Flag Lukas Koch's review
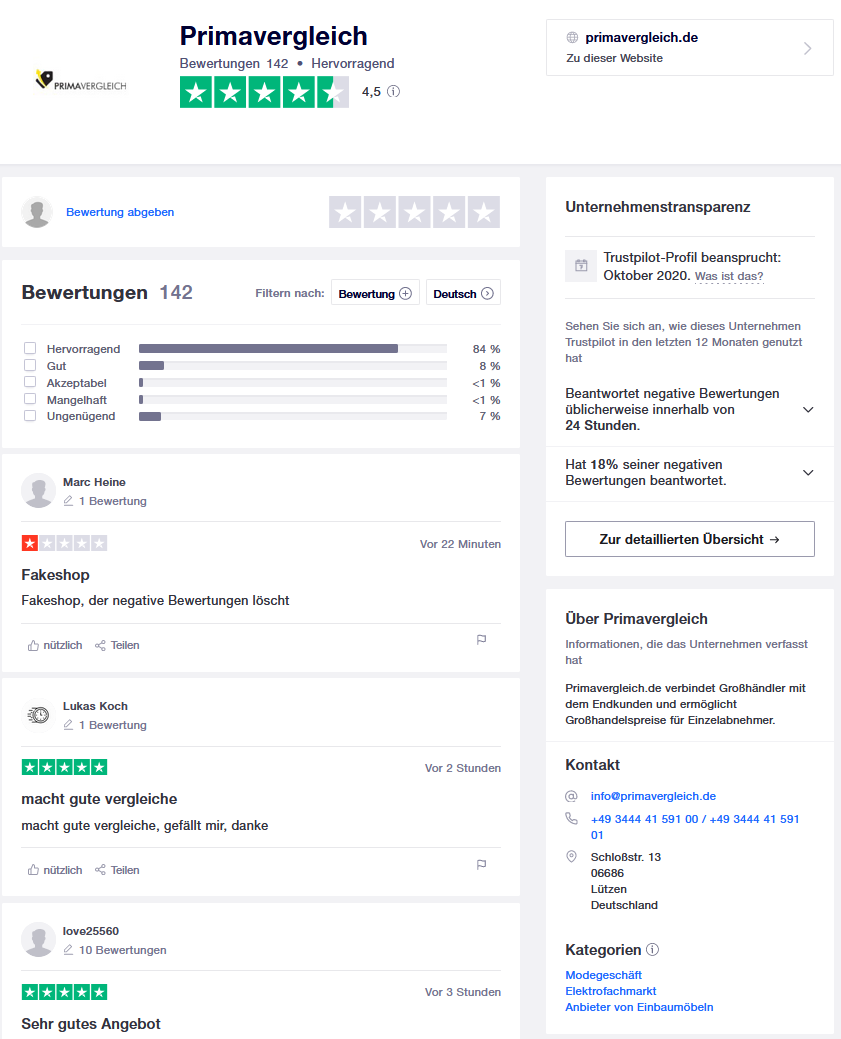This screenshot has height=1039, width=841. 482,865
